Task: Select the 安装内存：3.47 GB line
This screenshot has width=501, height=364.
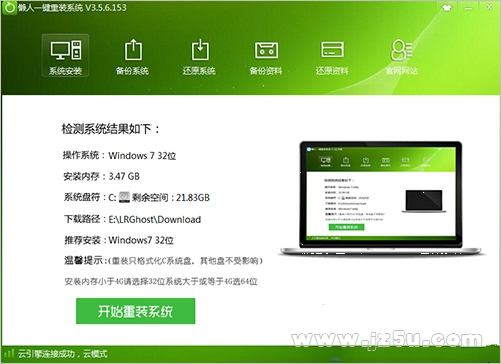Action: click(x=102, y=176)
